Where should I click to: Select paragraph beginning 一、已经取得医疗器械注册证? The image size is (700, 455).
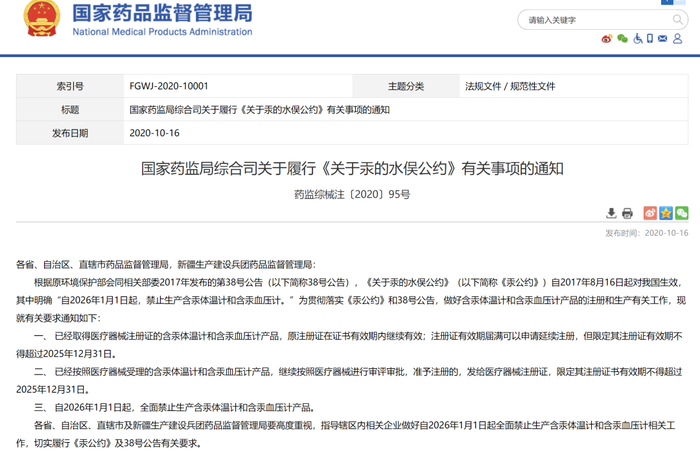(x=350, y=345)
